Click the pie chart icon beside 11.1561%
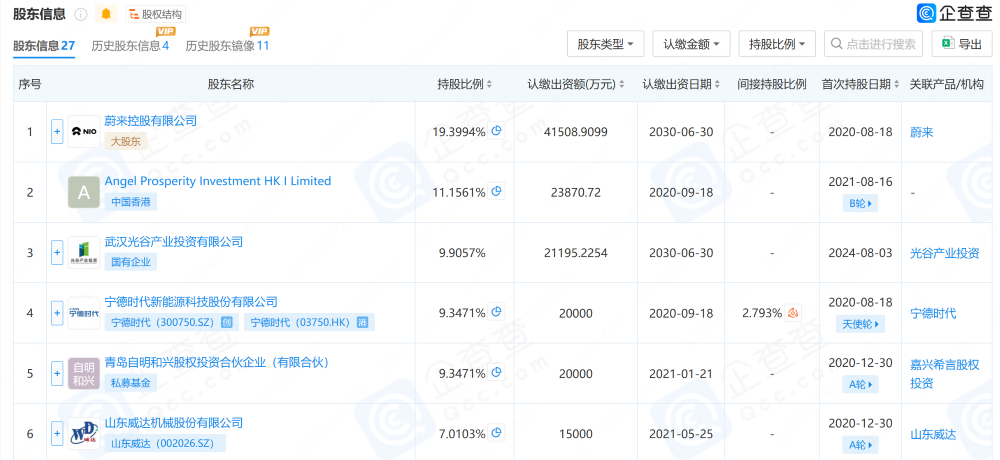1000x460 pixels. point(497,191)
